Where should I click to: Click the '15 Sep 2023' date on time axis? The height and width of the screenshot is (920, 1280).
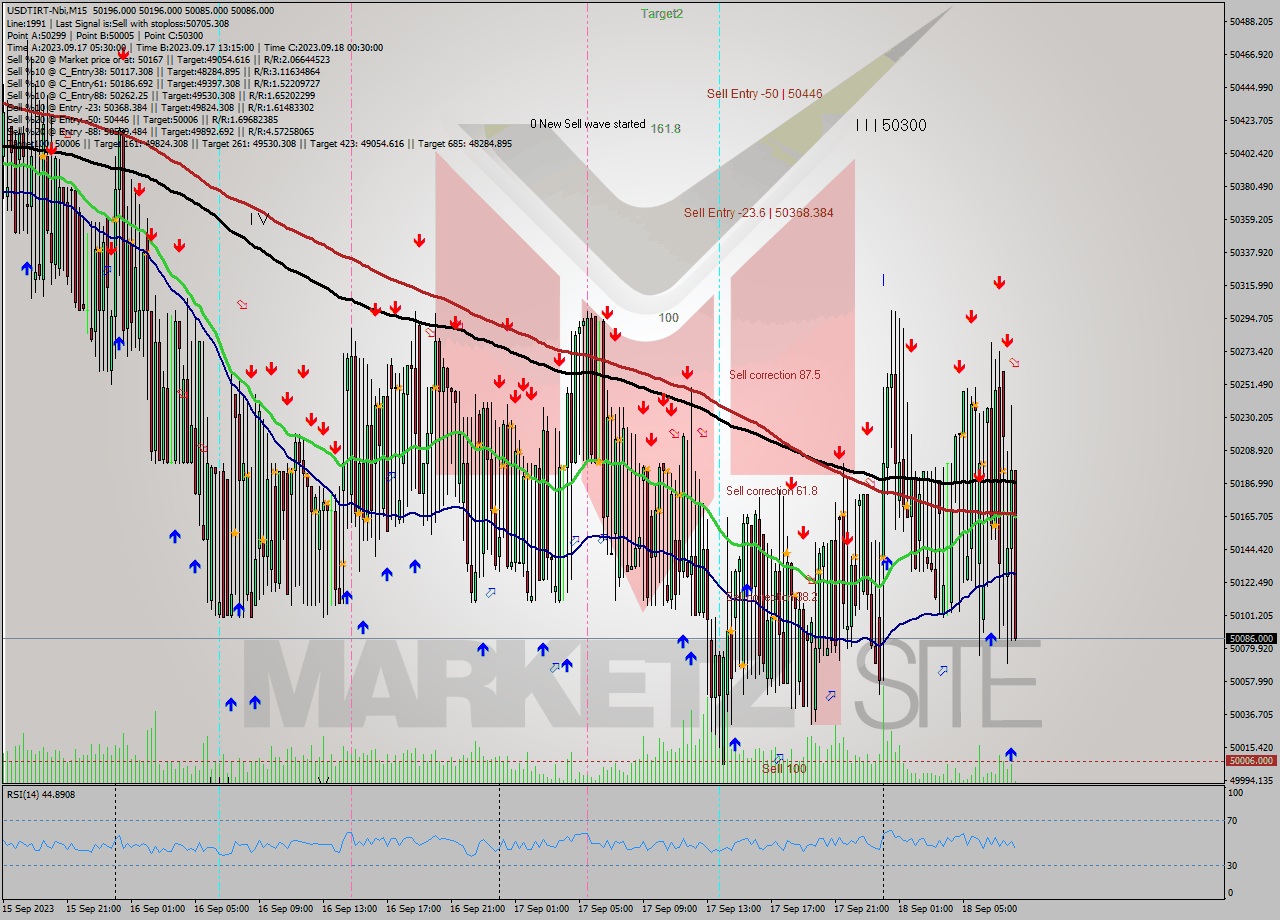coord(27,909)
